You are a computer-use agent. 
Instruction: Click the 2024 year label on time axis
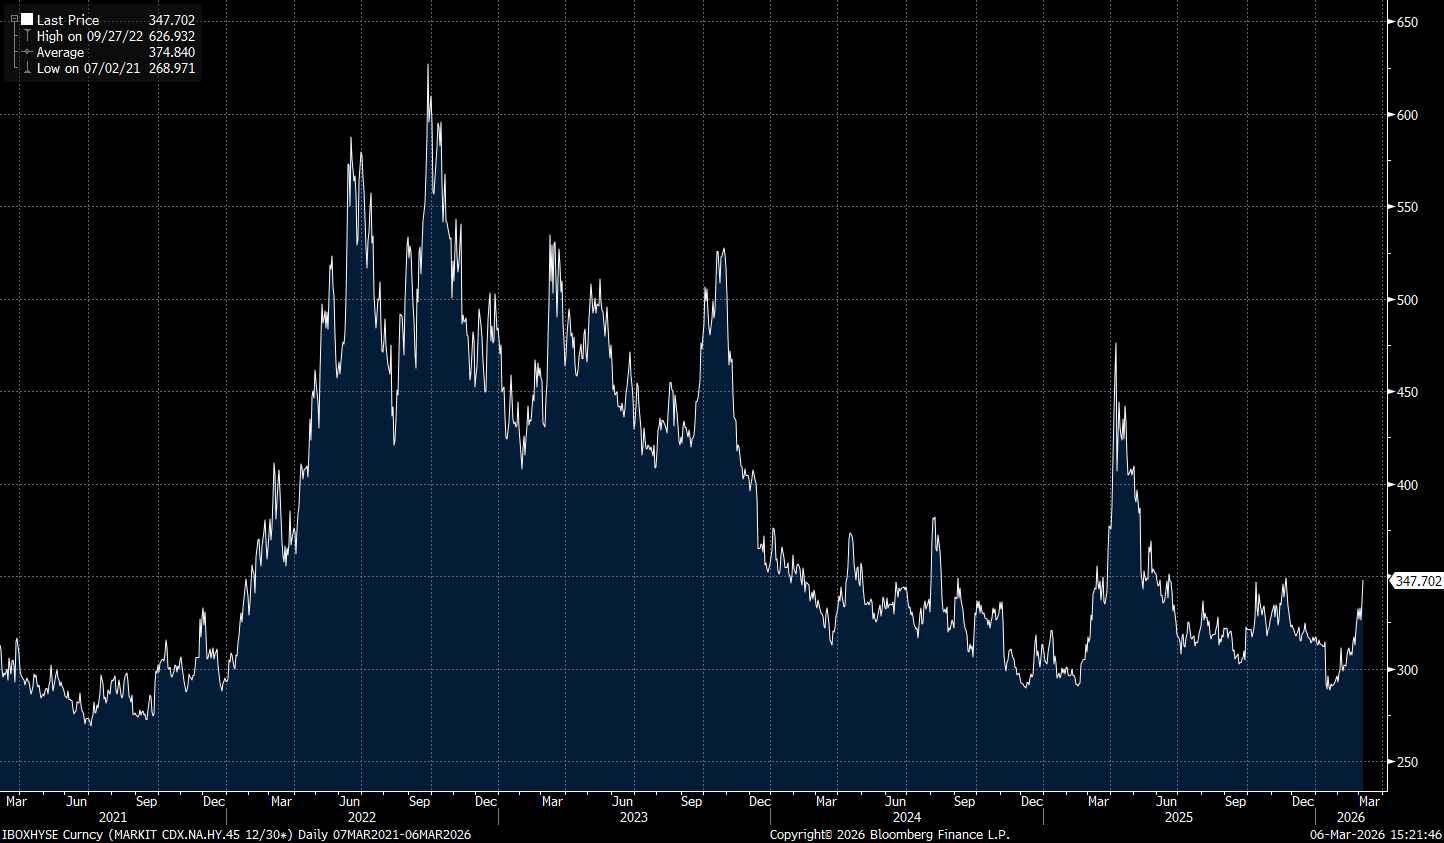[906, 817]
